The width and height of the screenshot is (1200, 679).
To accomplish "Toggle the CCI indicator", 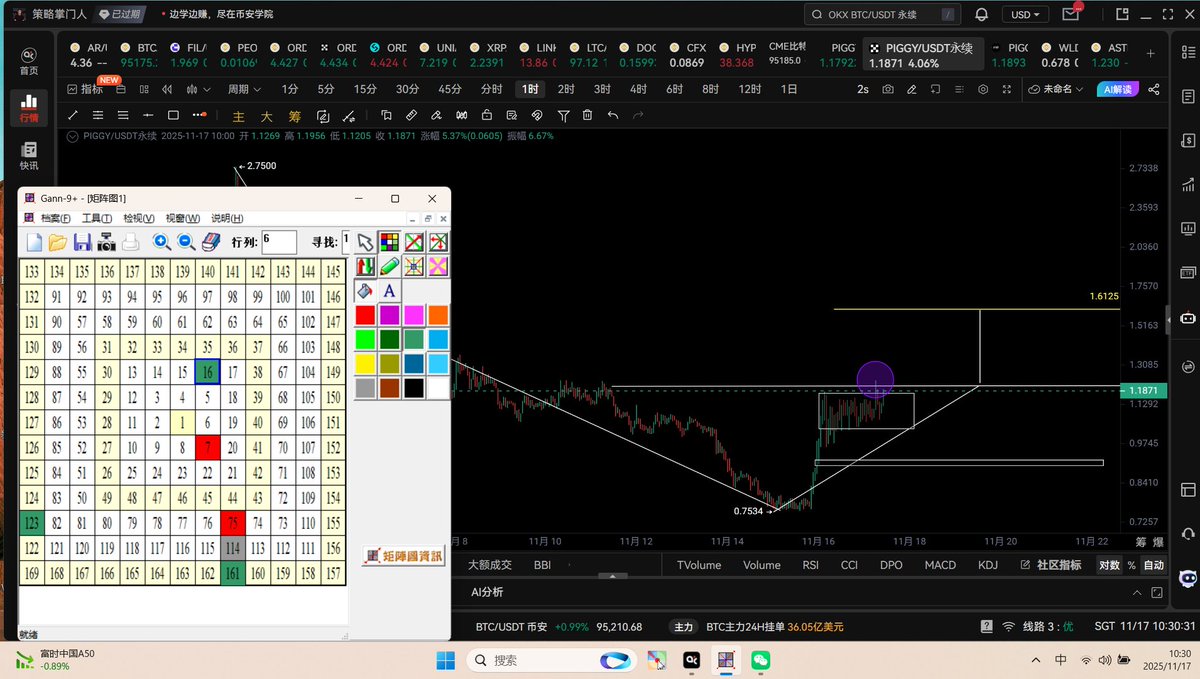I will click(849, 565).
